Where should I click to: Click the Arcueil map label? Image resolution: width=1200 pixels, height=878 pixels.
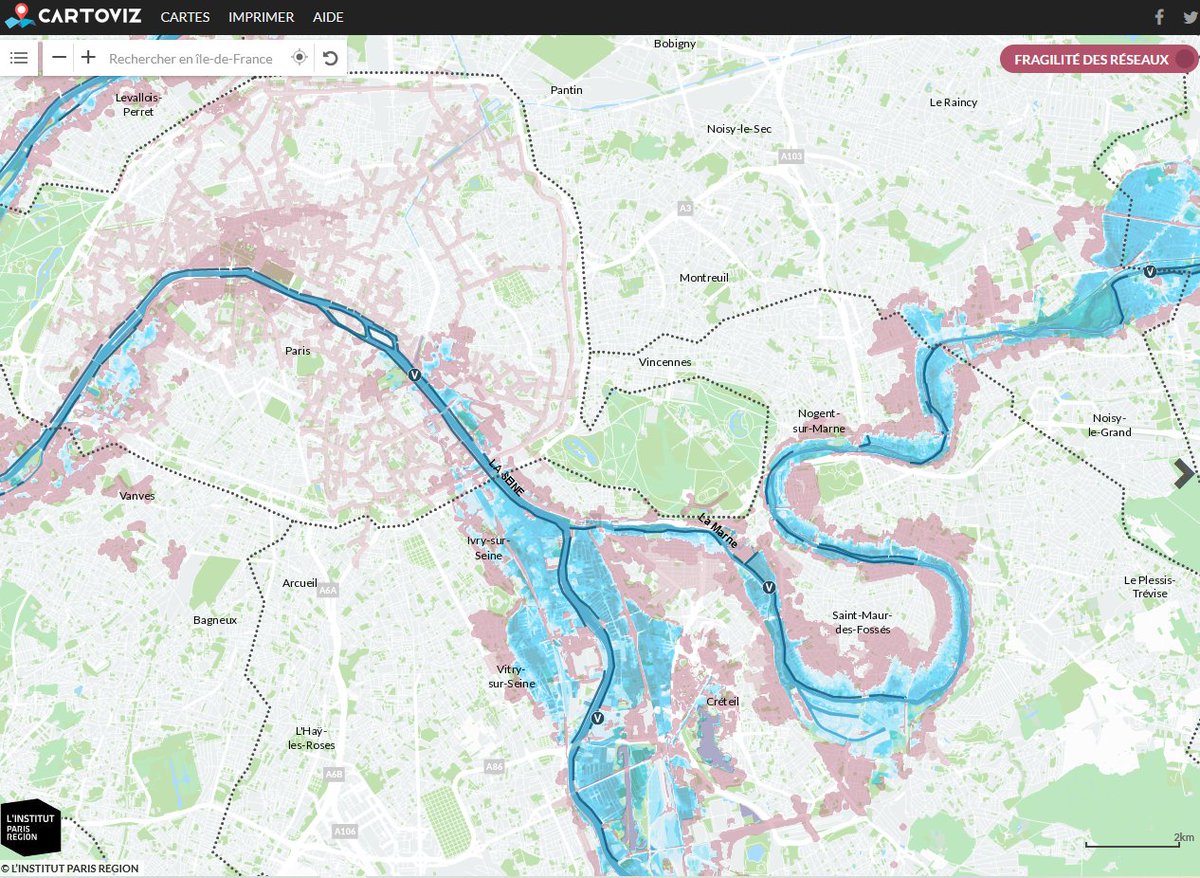(300, 583)
